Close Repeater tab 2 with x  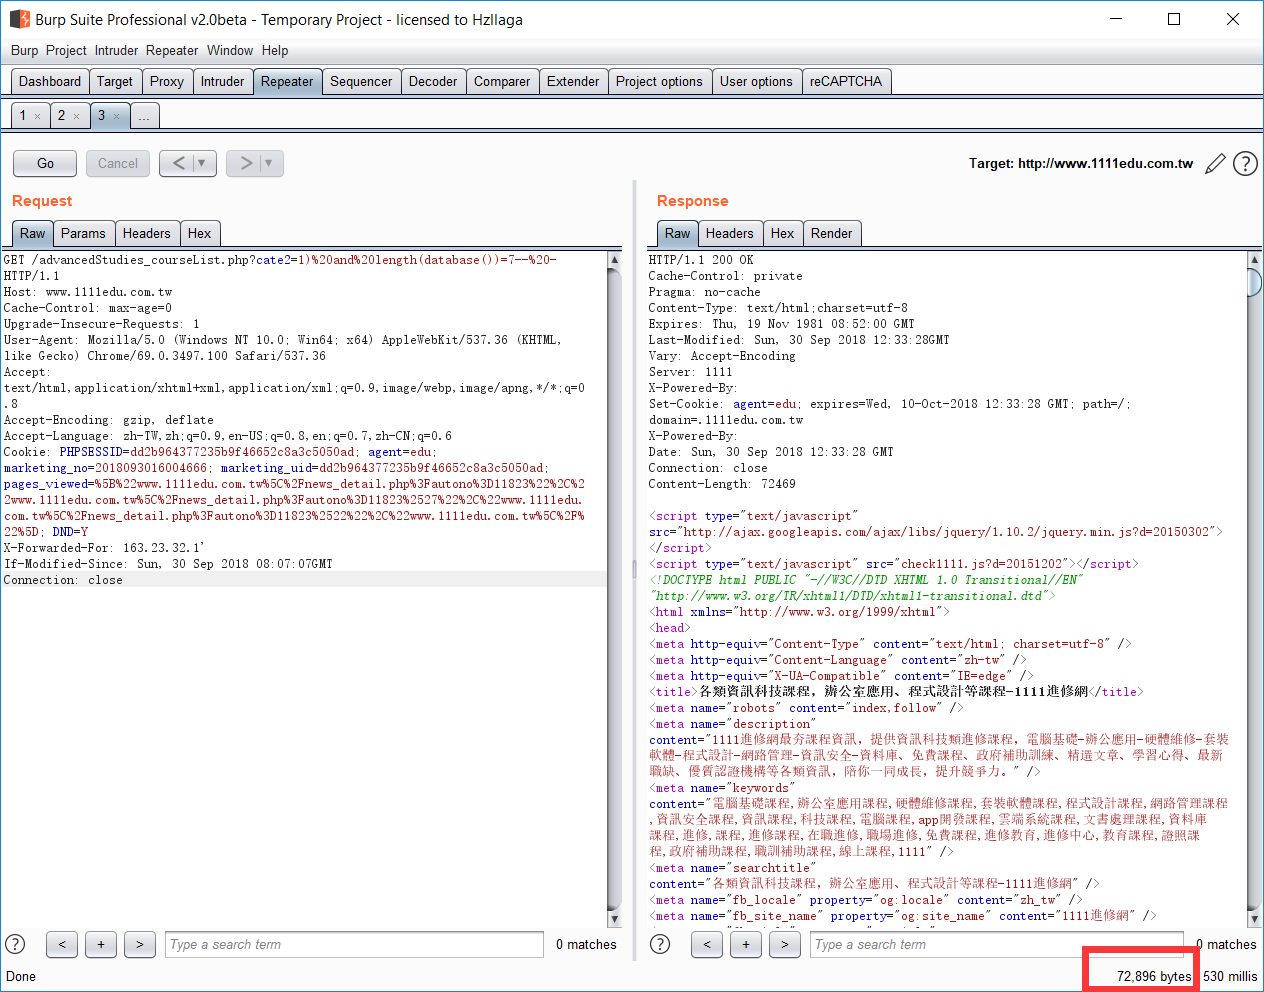[x=76, y=116]
